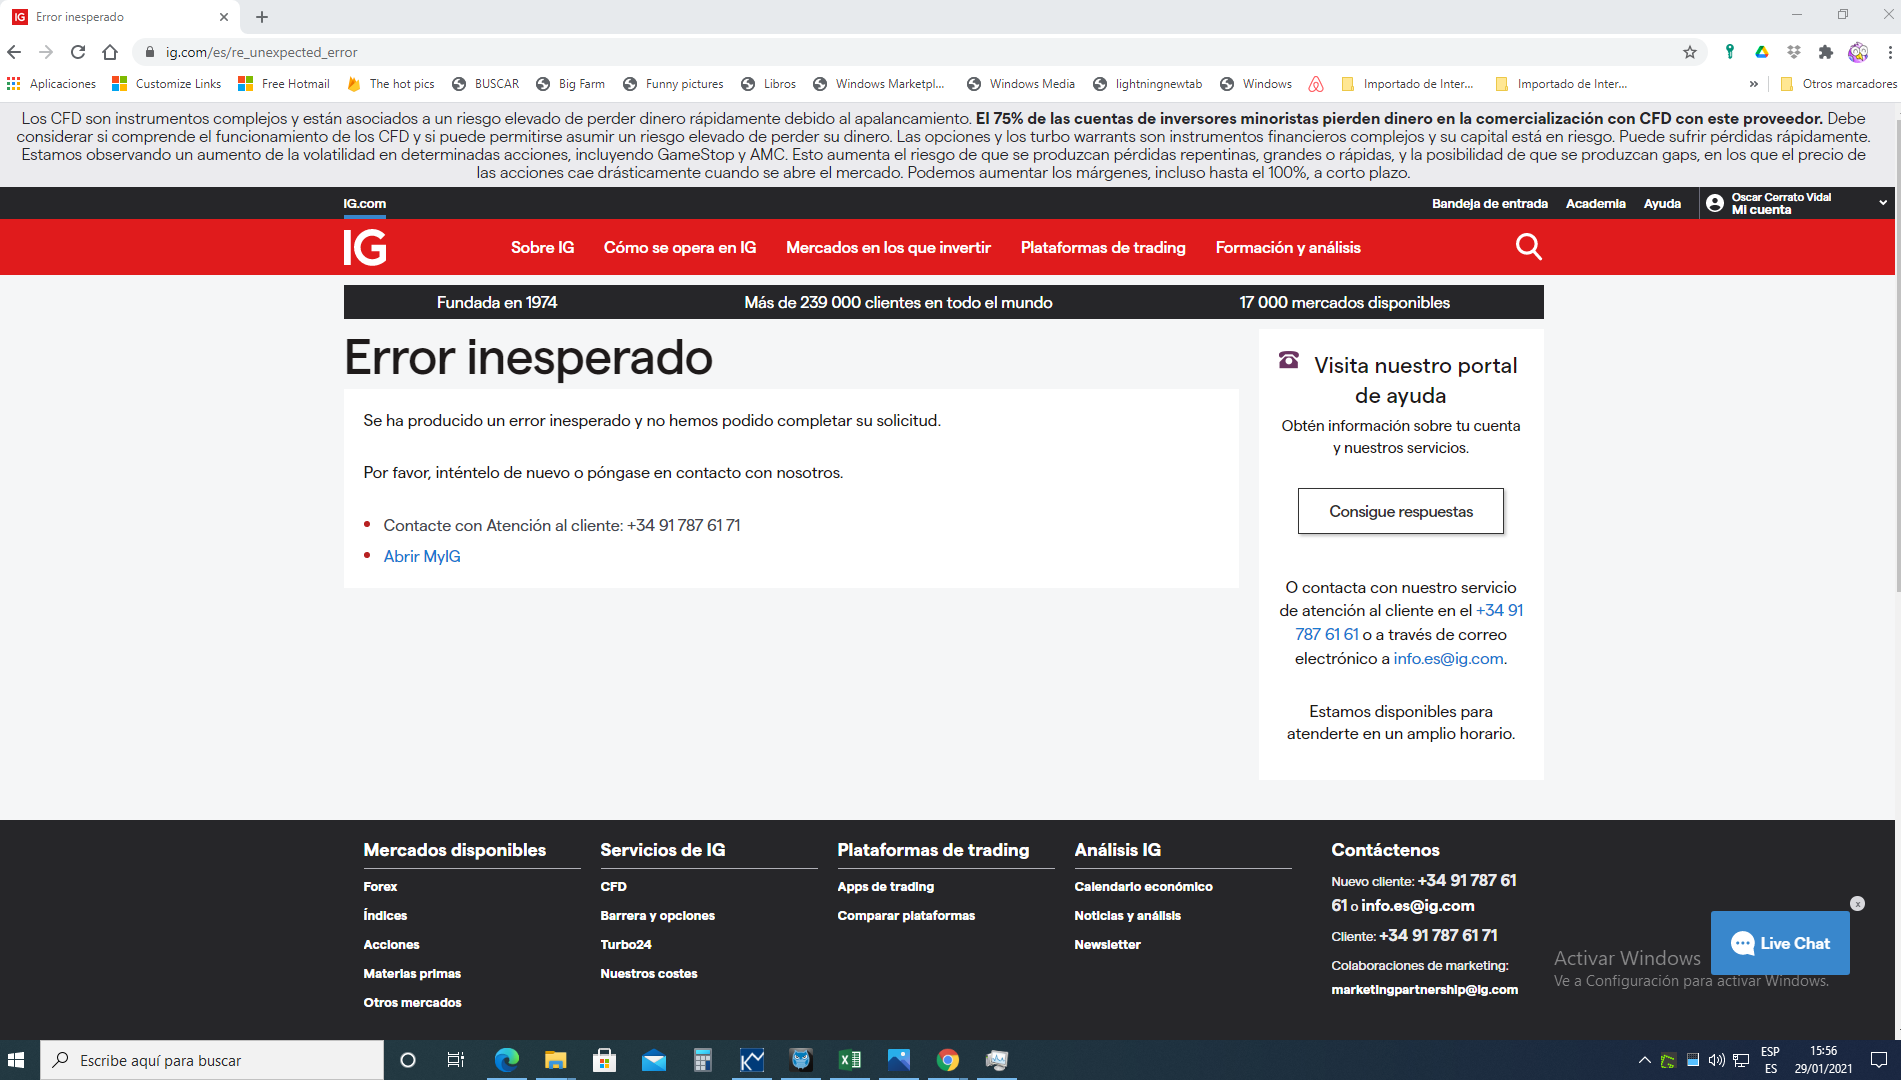
Task: Open the Índices footer link
Action: [385, 915]
